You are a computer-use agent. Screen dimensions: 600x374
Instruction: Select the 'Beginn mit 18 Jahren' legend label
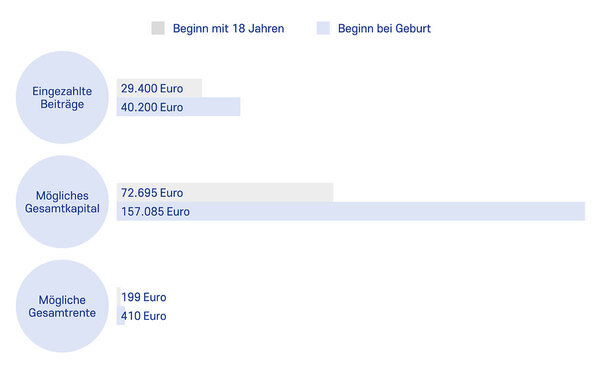coord(228,29)
